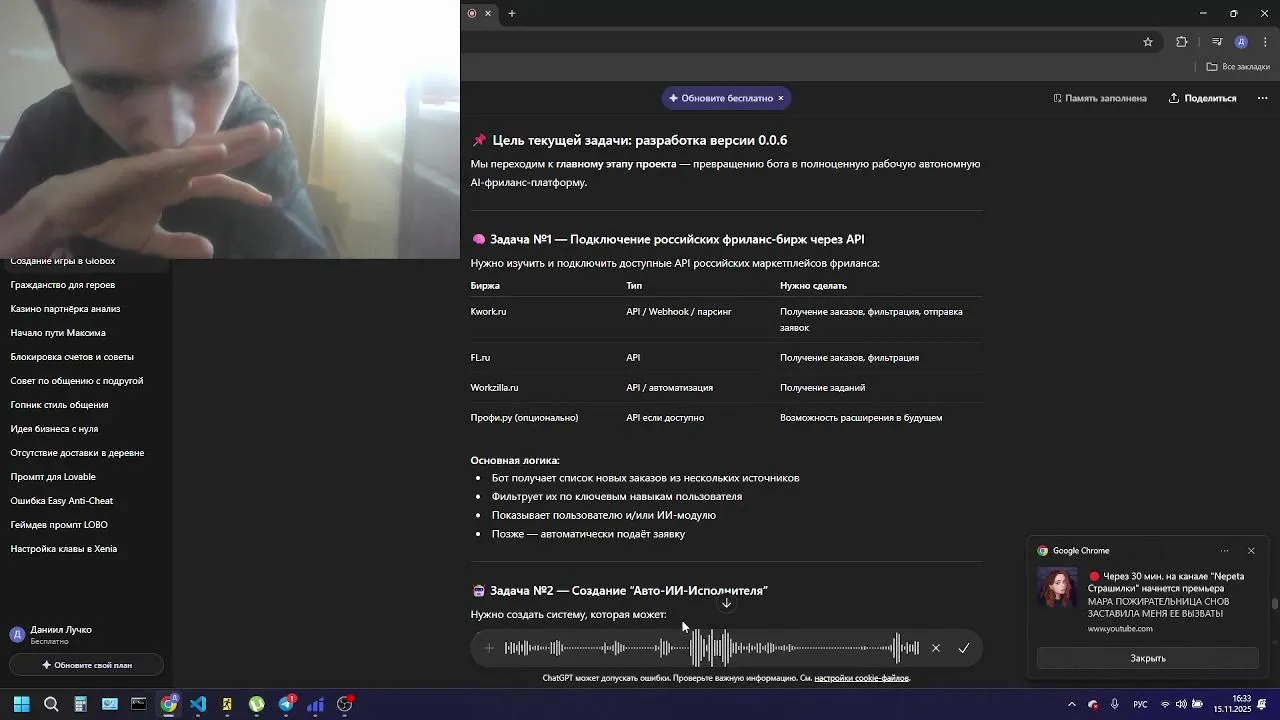Click the 'Поделиться' share button
This screenshot has width=1280, height=720.
pos(1203,98)
